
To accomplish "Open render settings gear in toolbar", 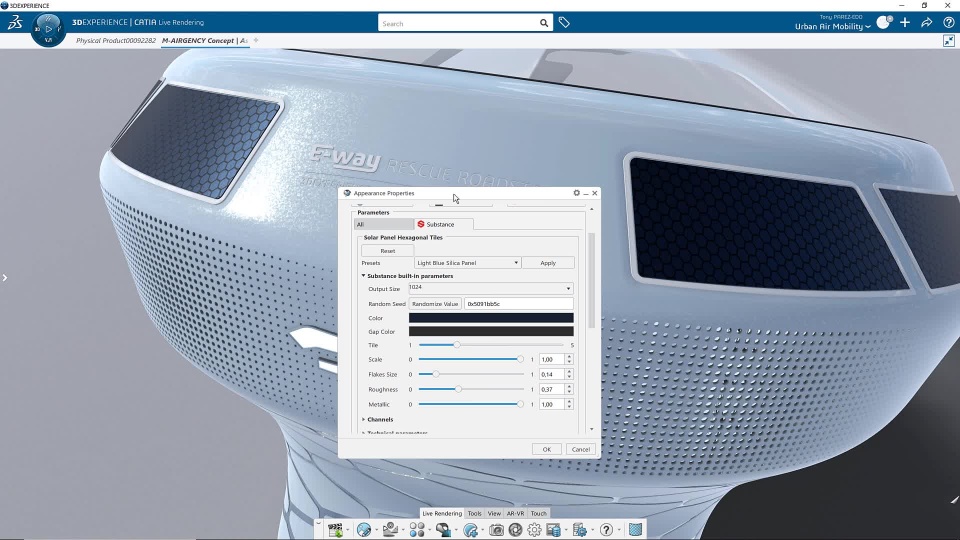I will (x=534, y=530).
